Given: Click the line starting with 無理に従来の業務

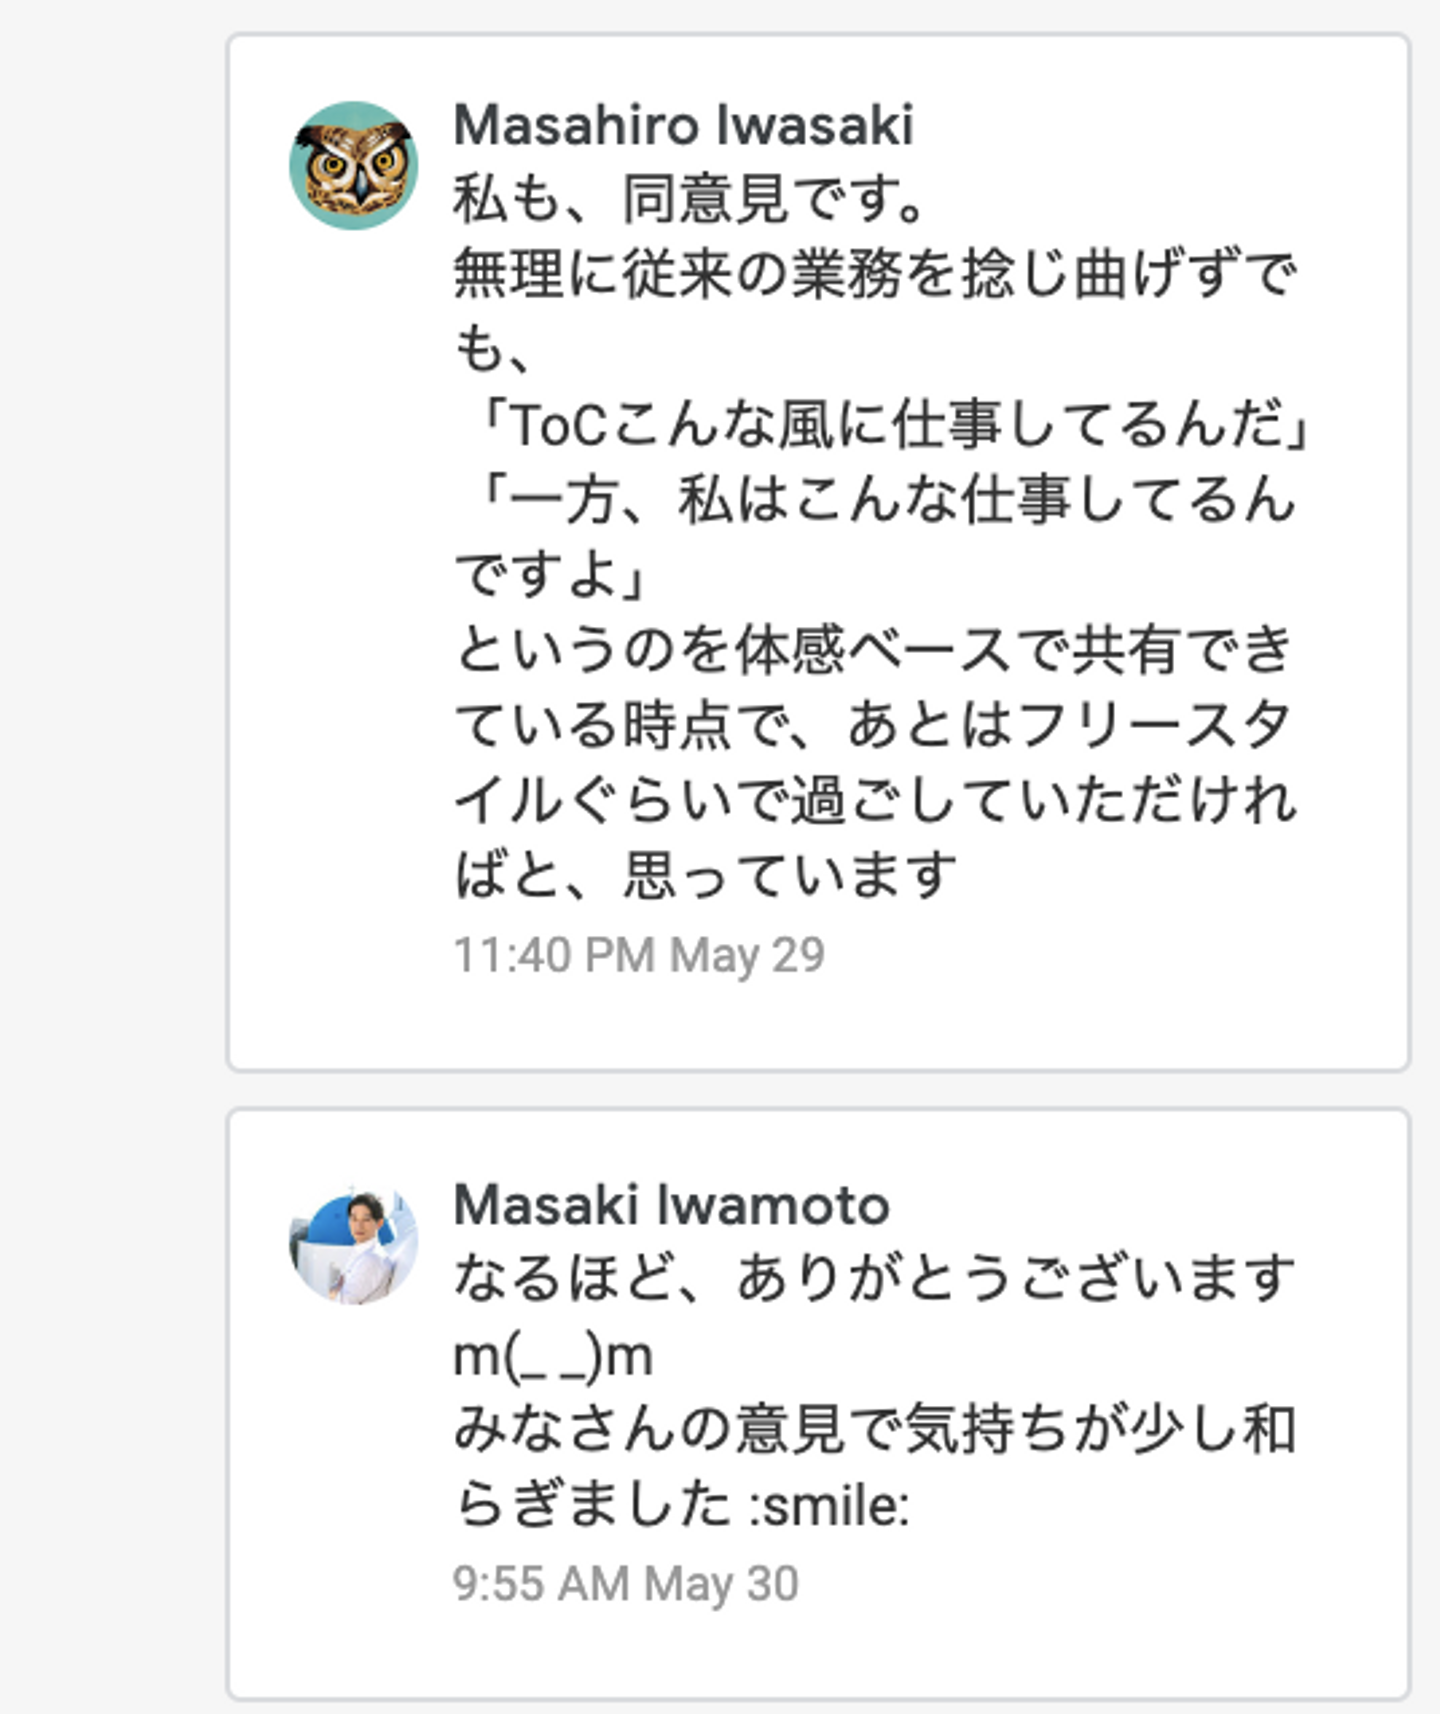Looking at the screenshot, I should coord(874,274).
